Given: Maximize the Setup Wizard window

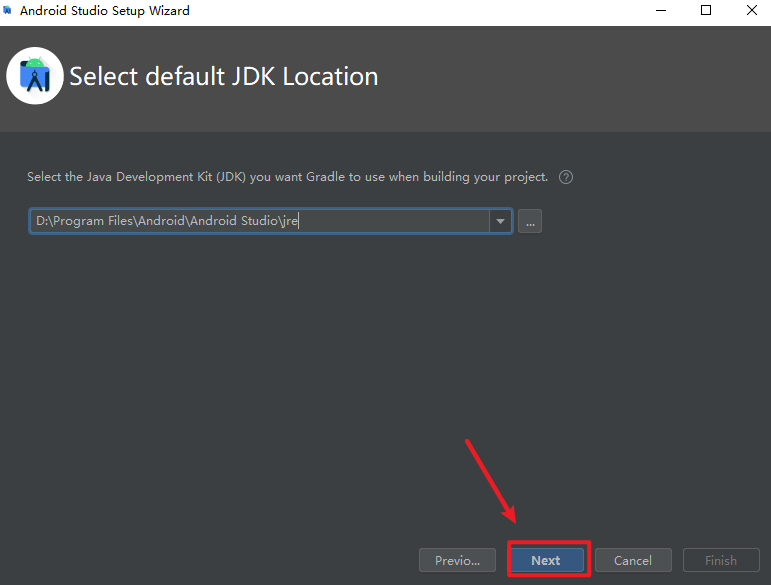Looking at the screenshot, I should (706, 11).
